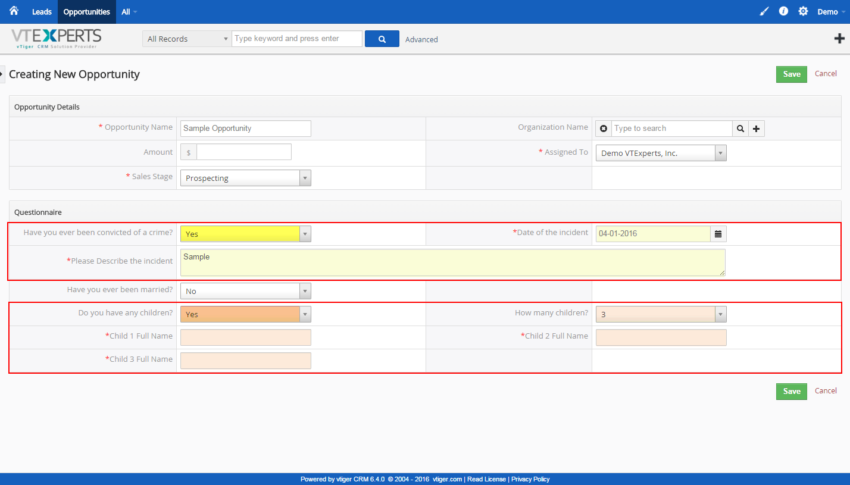This screenshot has width=850, height=485.
Task: Open the ever been married dropdown
Action: 246,291
